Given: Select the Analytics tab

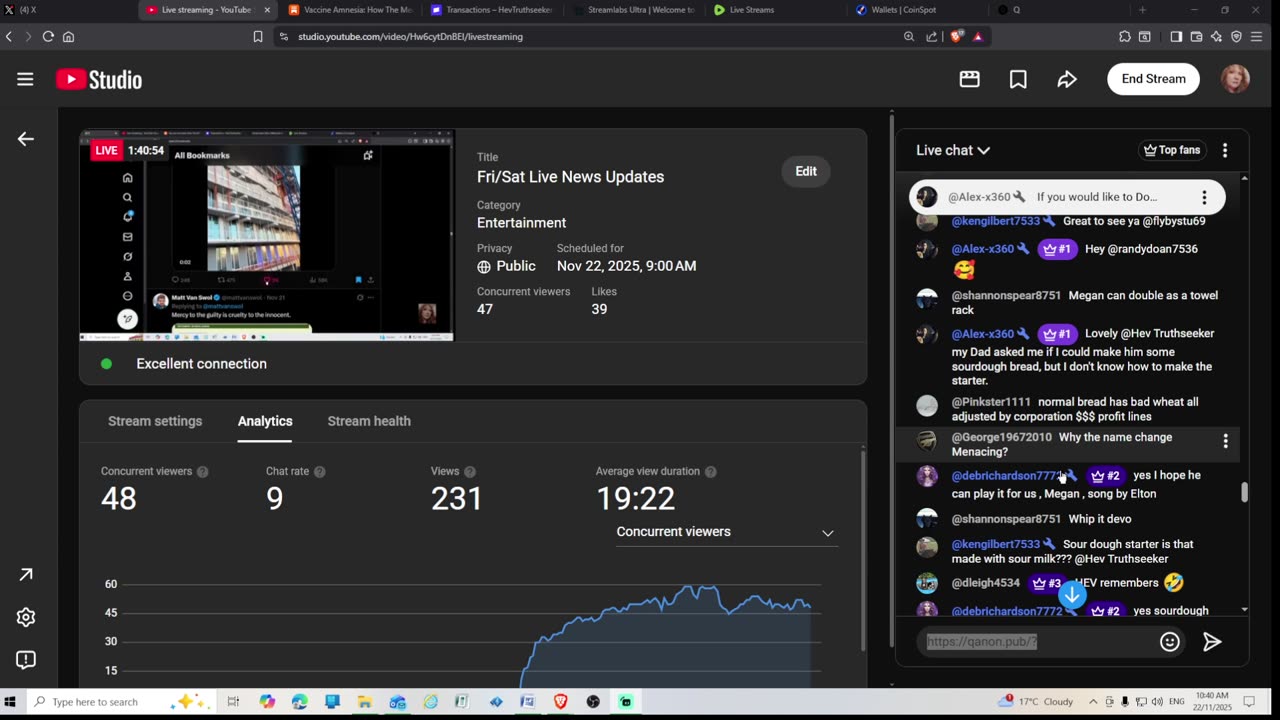Looking at the screenshot, I should tap(265, 421).
